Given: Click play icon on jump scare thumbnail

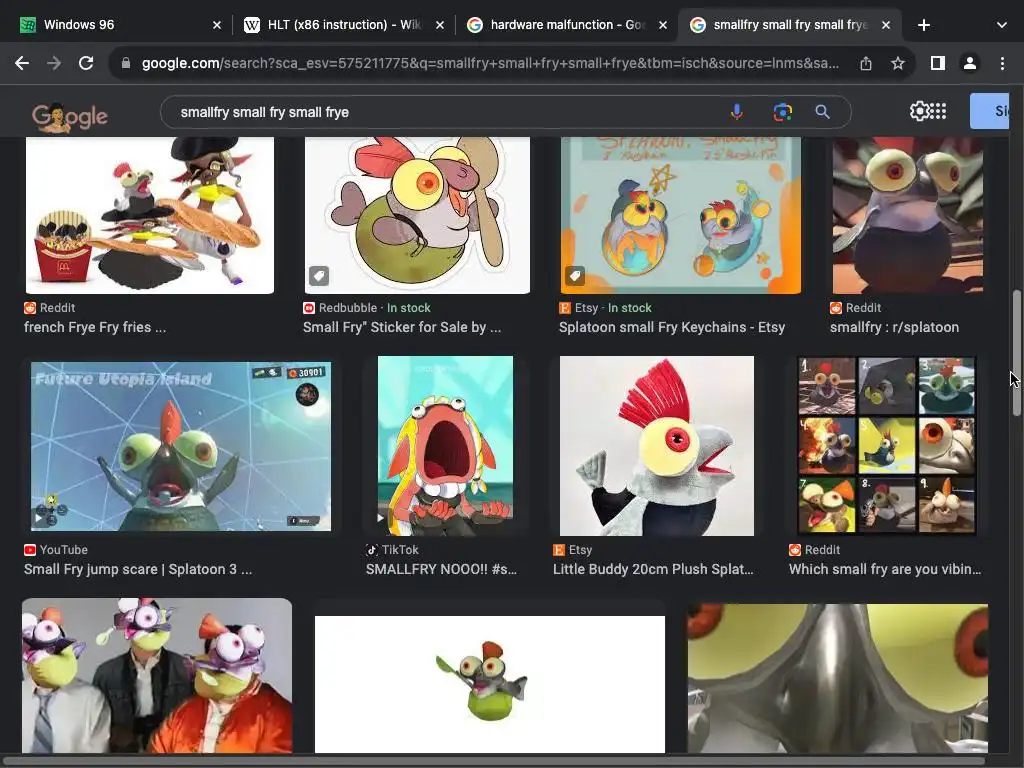Looking at the screenshot, I should point(39,518).
